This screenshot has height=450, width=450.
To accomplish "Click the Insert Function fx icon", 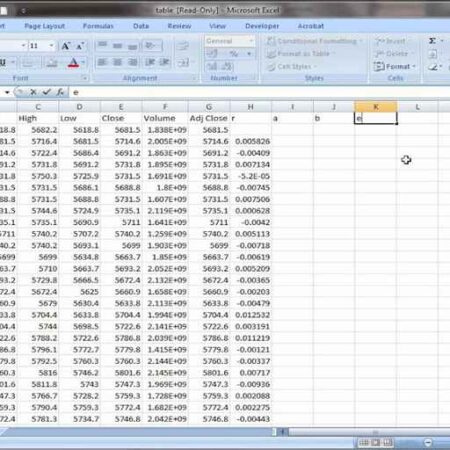I will coord(60,92).
